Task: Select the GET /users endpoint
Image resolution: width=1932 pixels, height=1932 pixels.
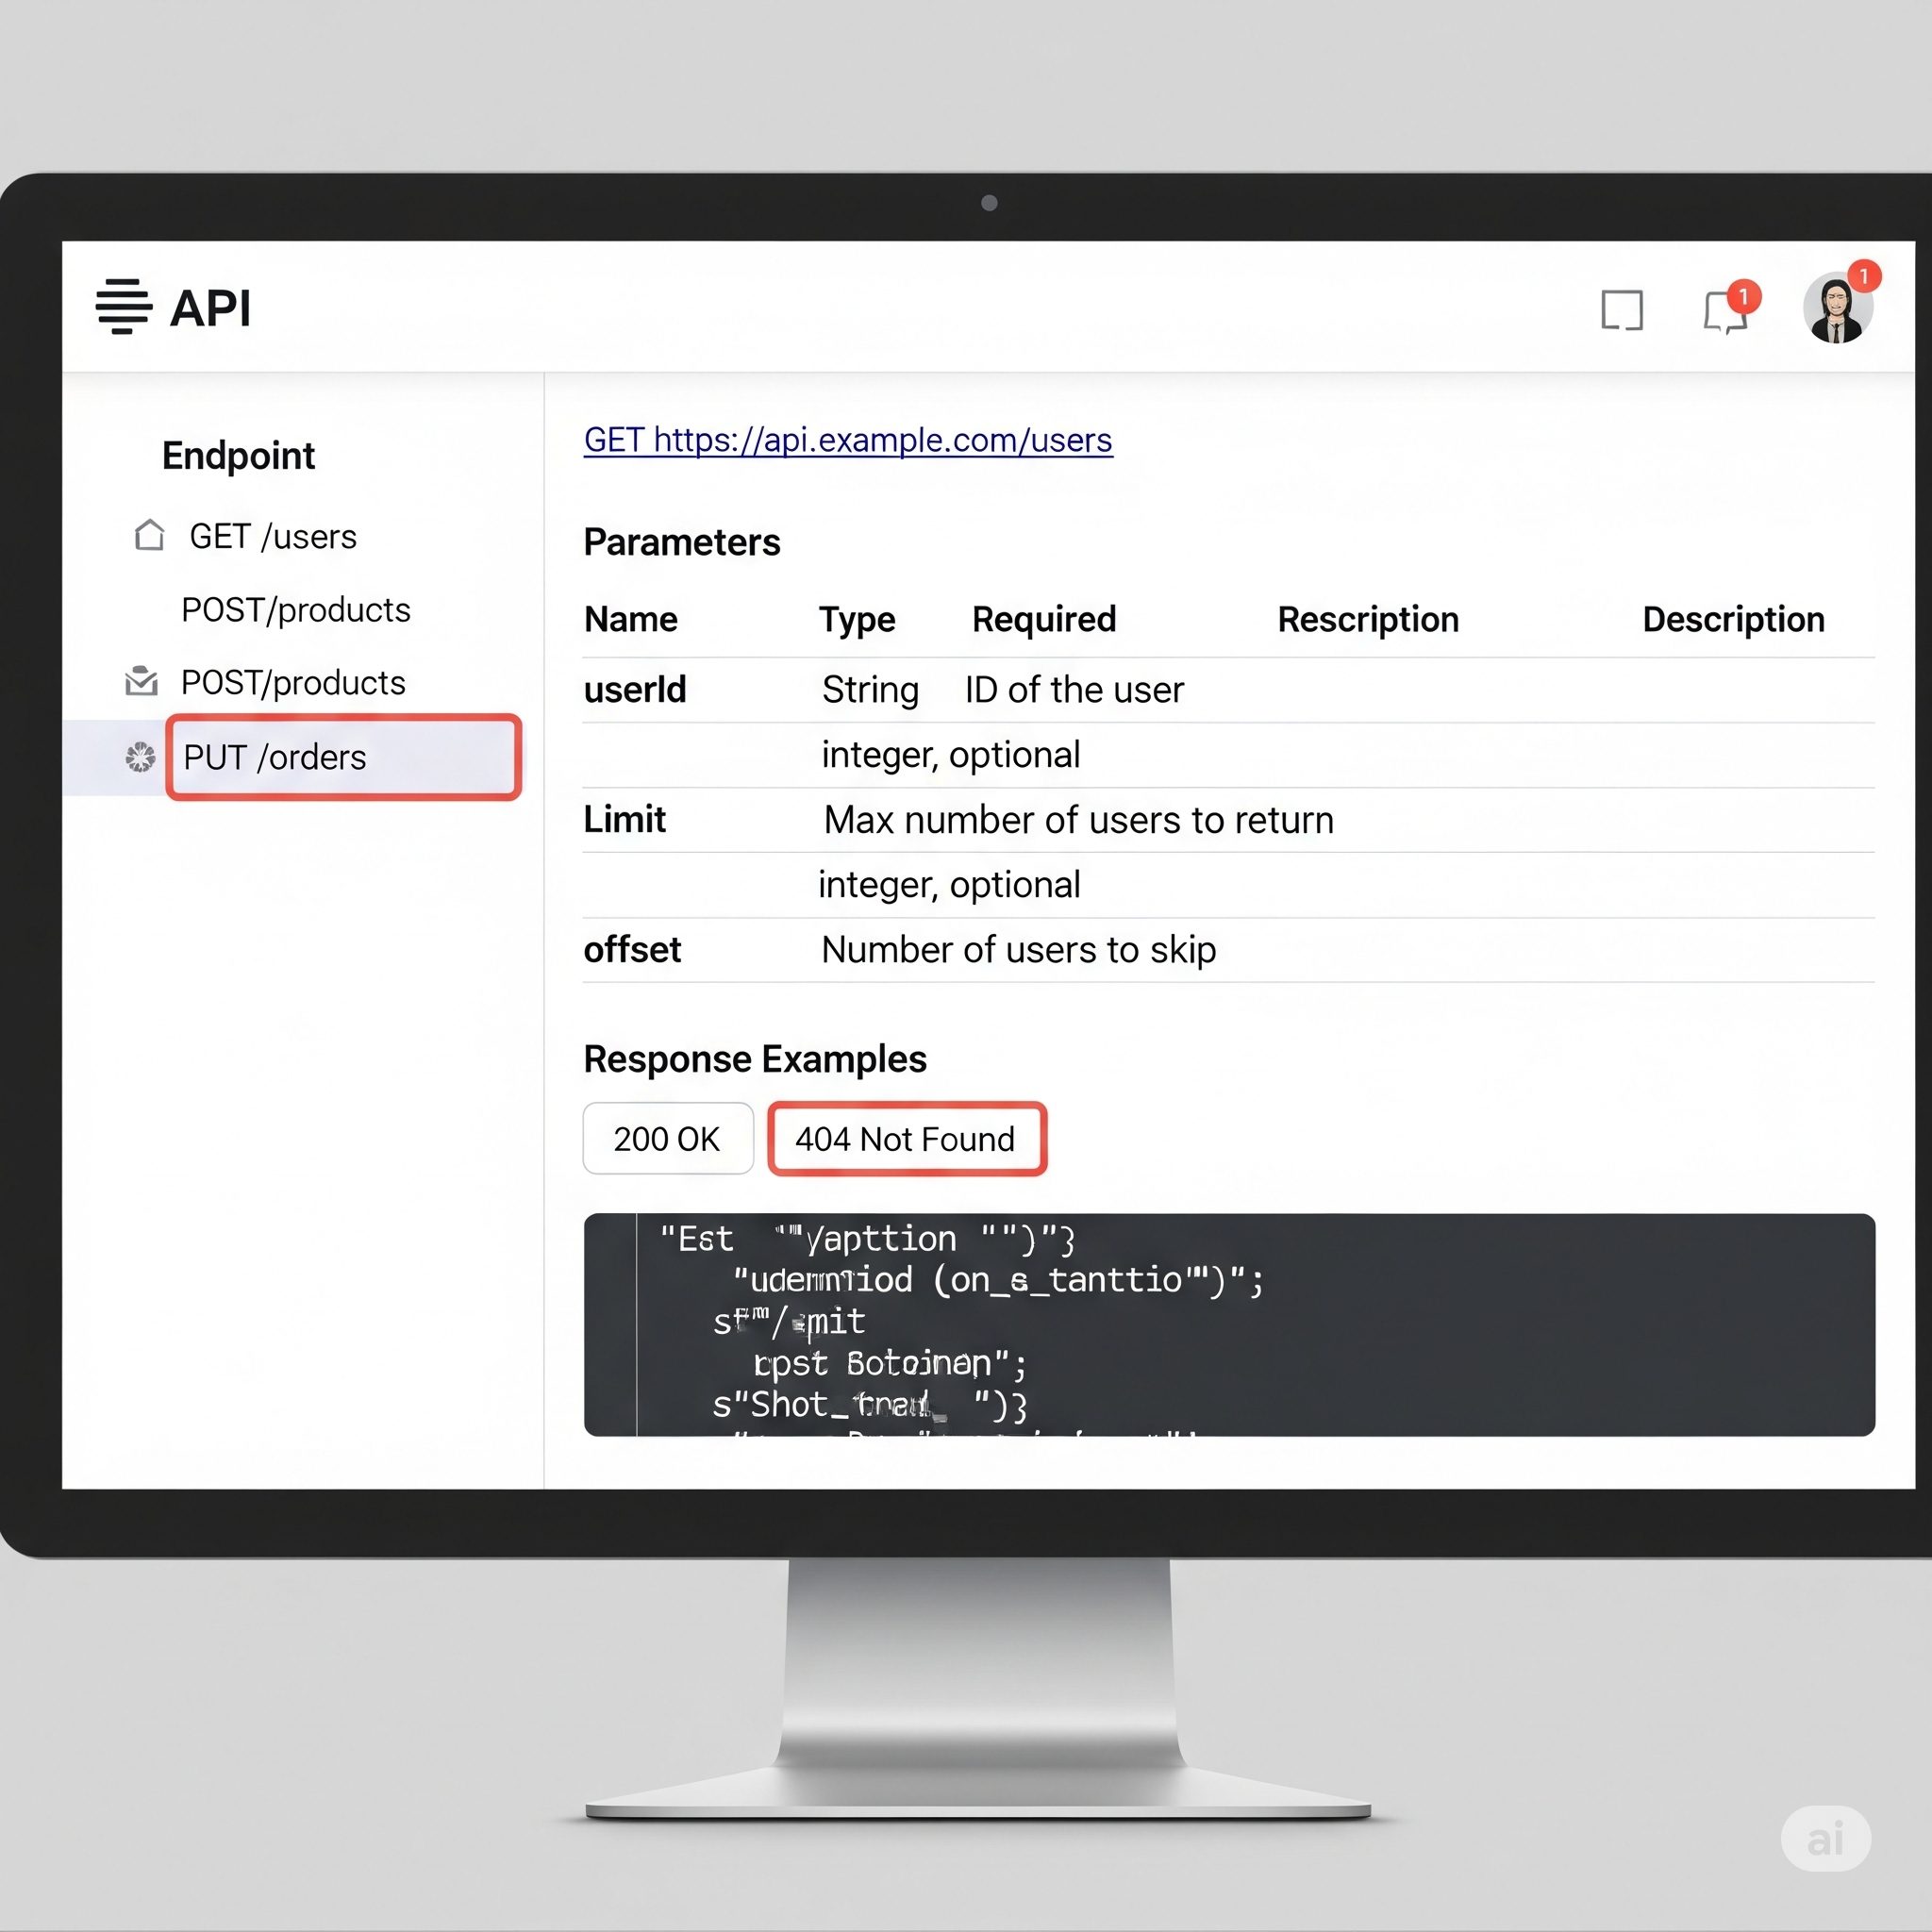Action: click(272, 537)
